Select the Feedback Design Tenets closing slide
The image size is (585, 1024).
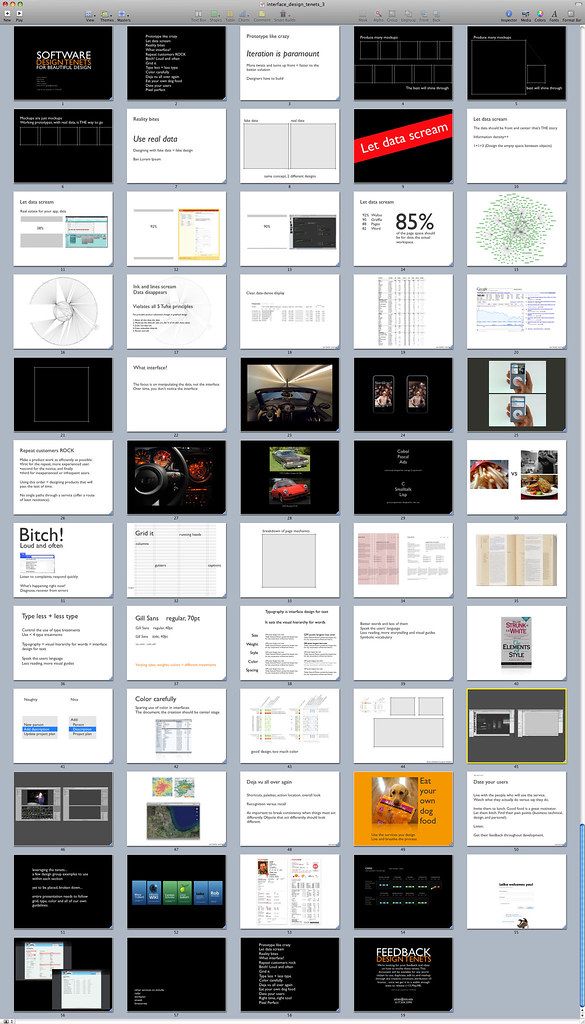[403, 975]
